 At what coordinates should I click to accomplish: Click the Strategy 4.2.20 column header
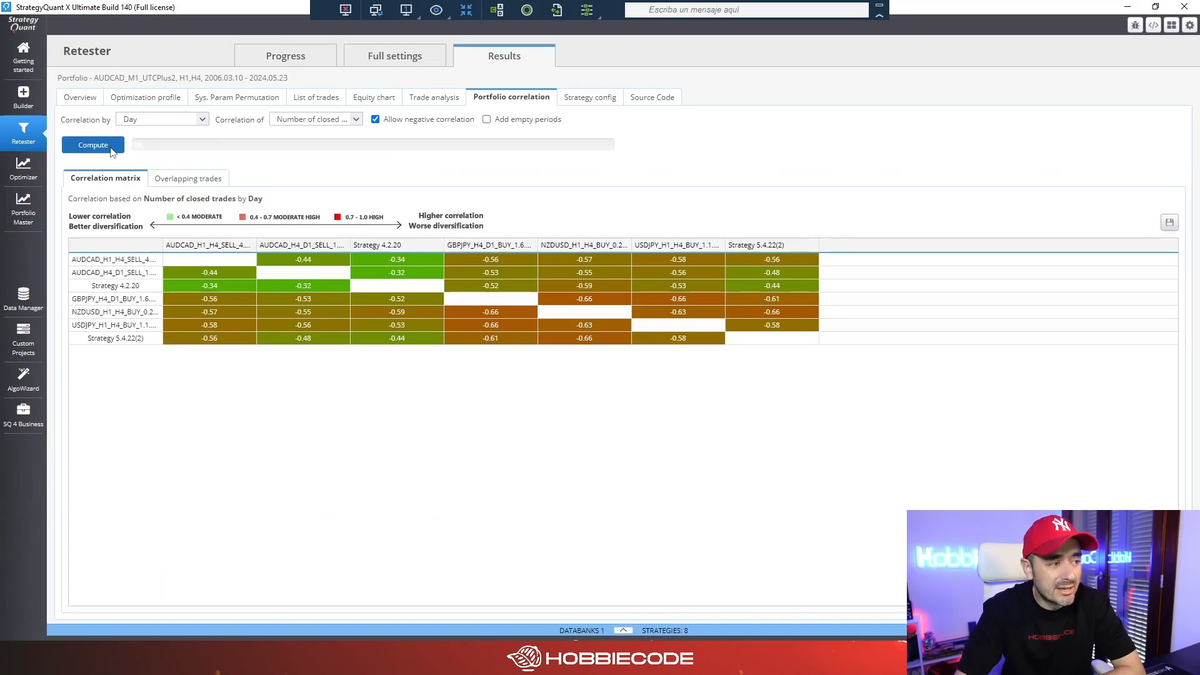coord(397,245)
